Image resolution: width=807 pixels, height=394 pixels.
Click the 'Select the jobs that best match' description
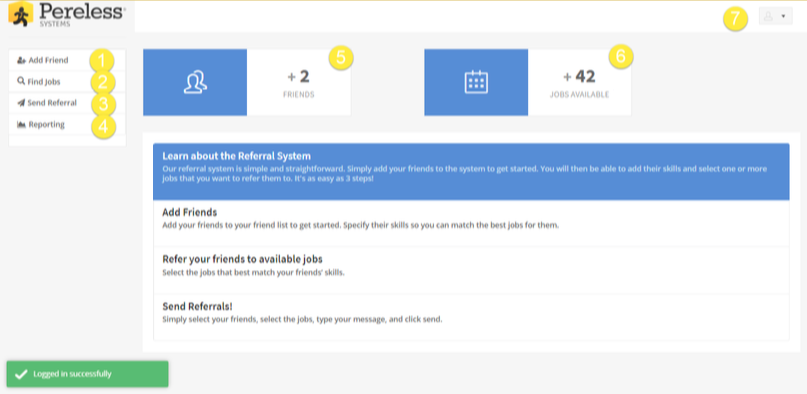pos(253,273)
